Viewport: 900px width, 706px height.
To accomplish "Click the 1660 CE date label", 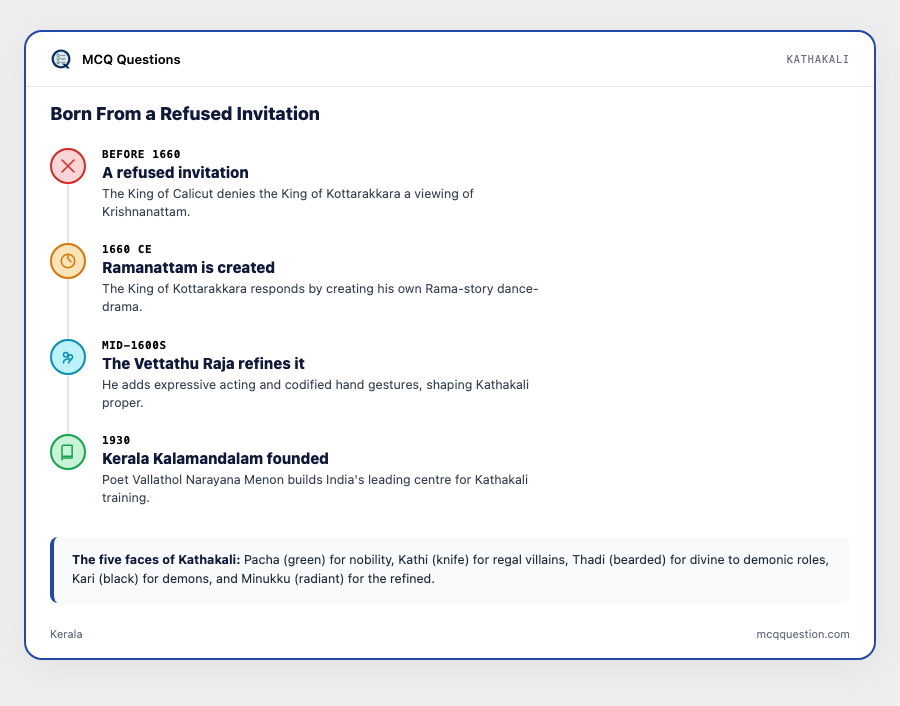I will tap(127, 249).
